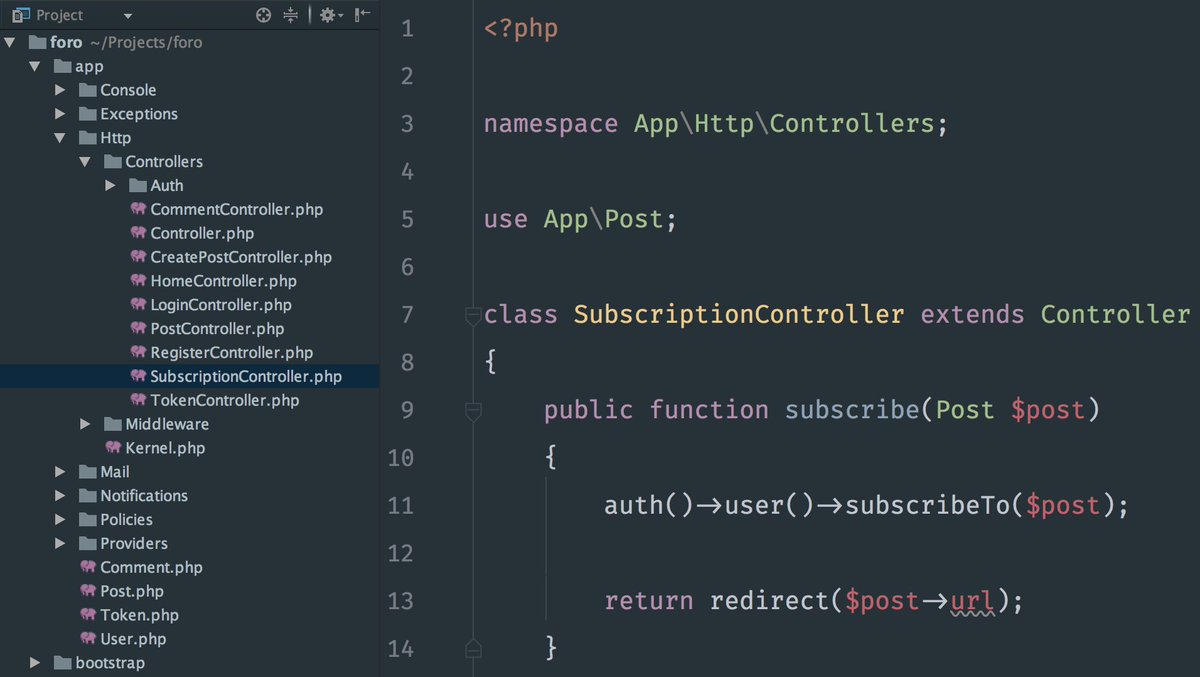The image size is (1200, 677).
Task: Click the Post.php file icon
Action: point(88,591)
